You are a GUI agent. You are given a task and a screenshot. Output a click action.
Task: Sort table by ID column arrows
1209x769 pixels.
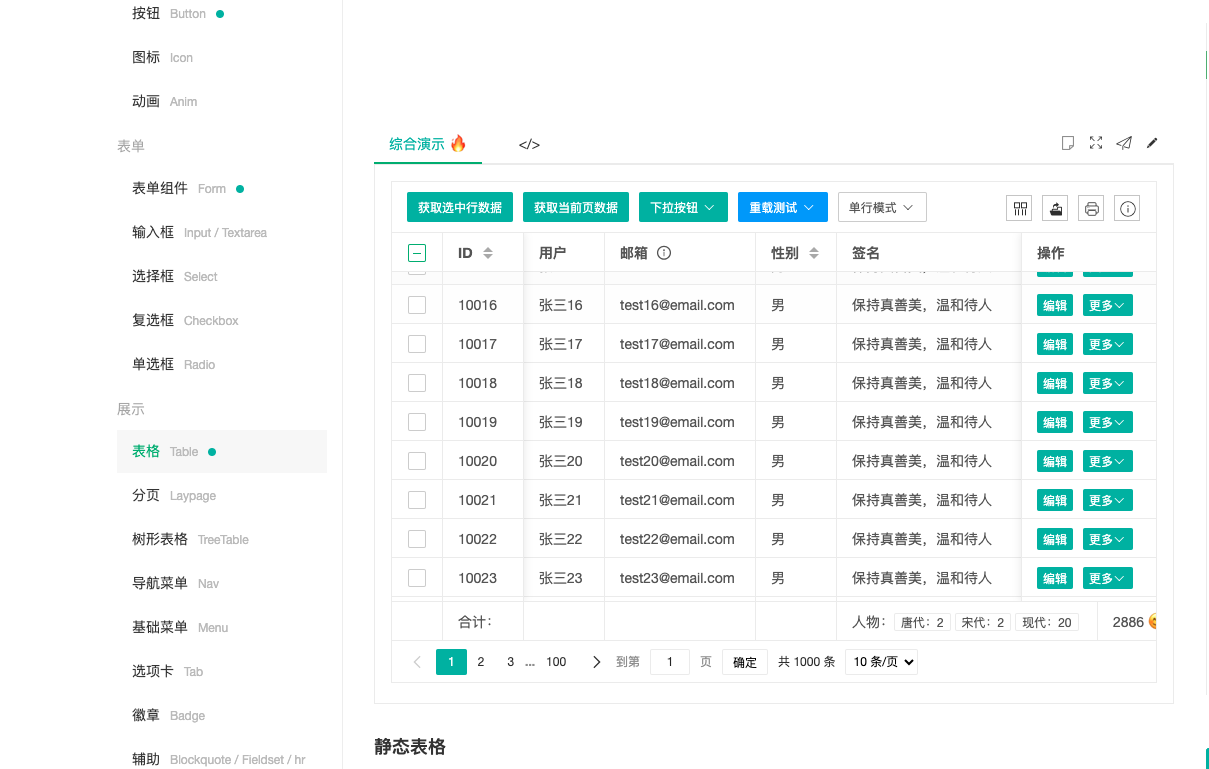[x=488, y=253]
